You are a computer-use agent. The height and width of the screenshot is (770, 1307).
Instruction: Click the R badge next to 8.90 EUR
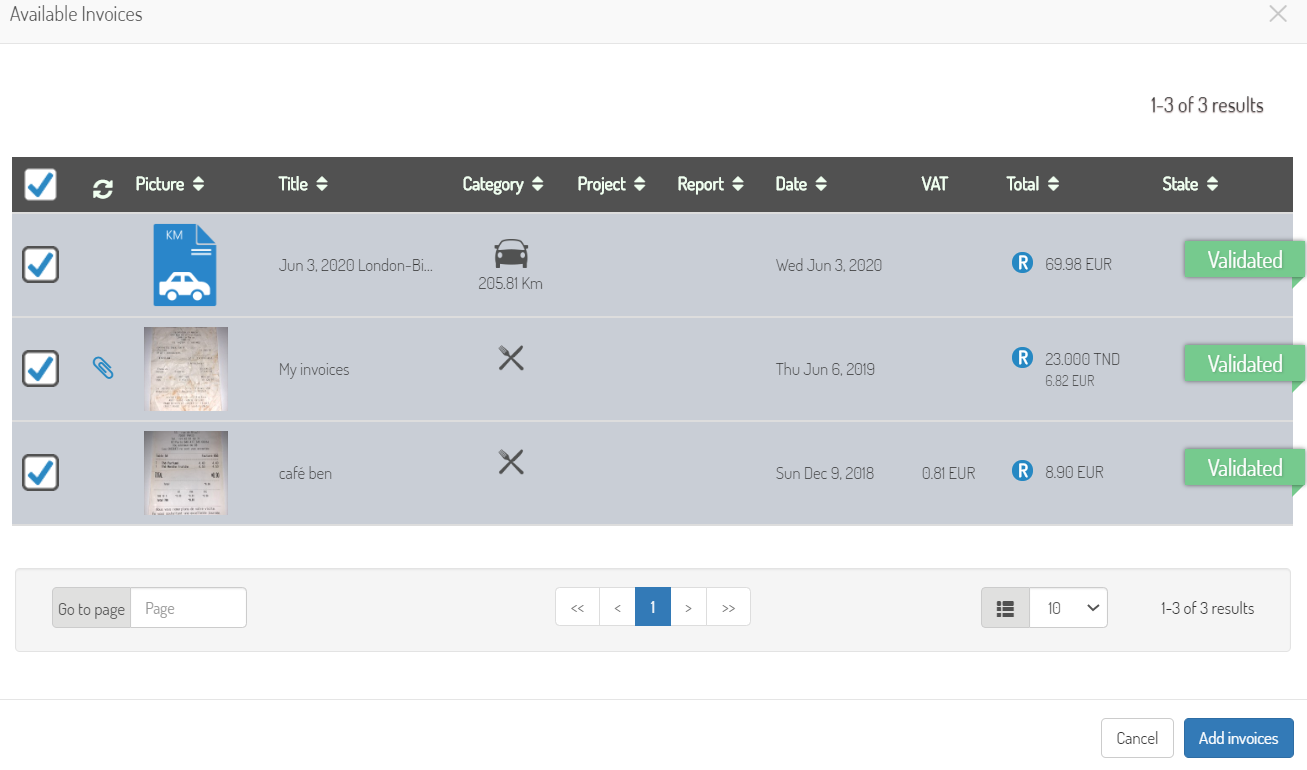pyautogui.click(x=1022, y=471)
